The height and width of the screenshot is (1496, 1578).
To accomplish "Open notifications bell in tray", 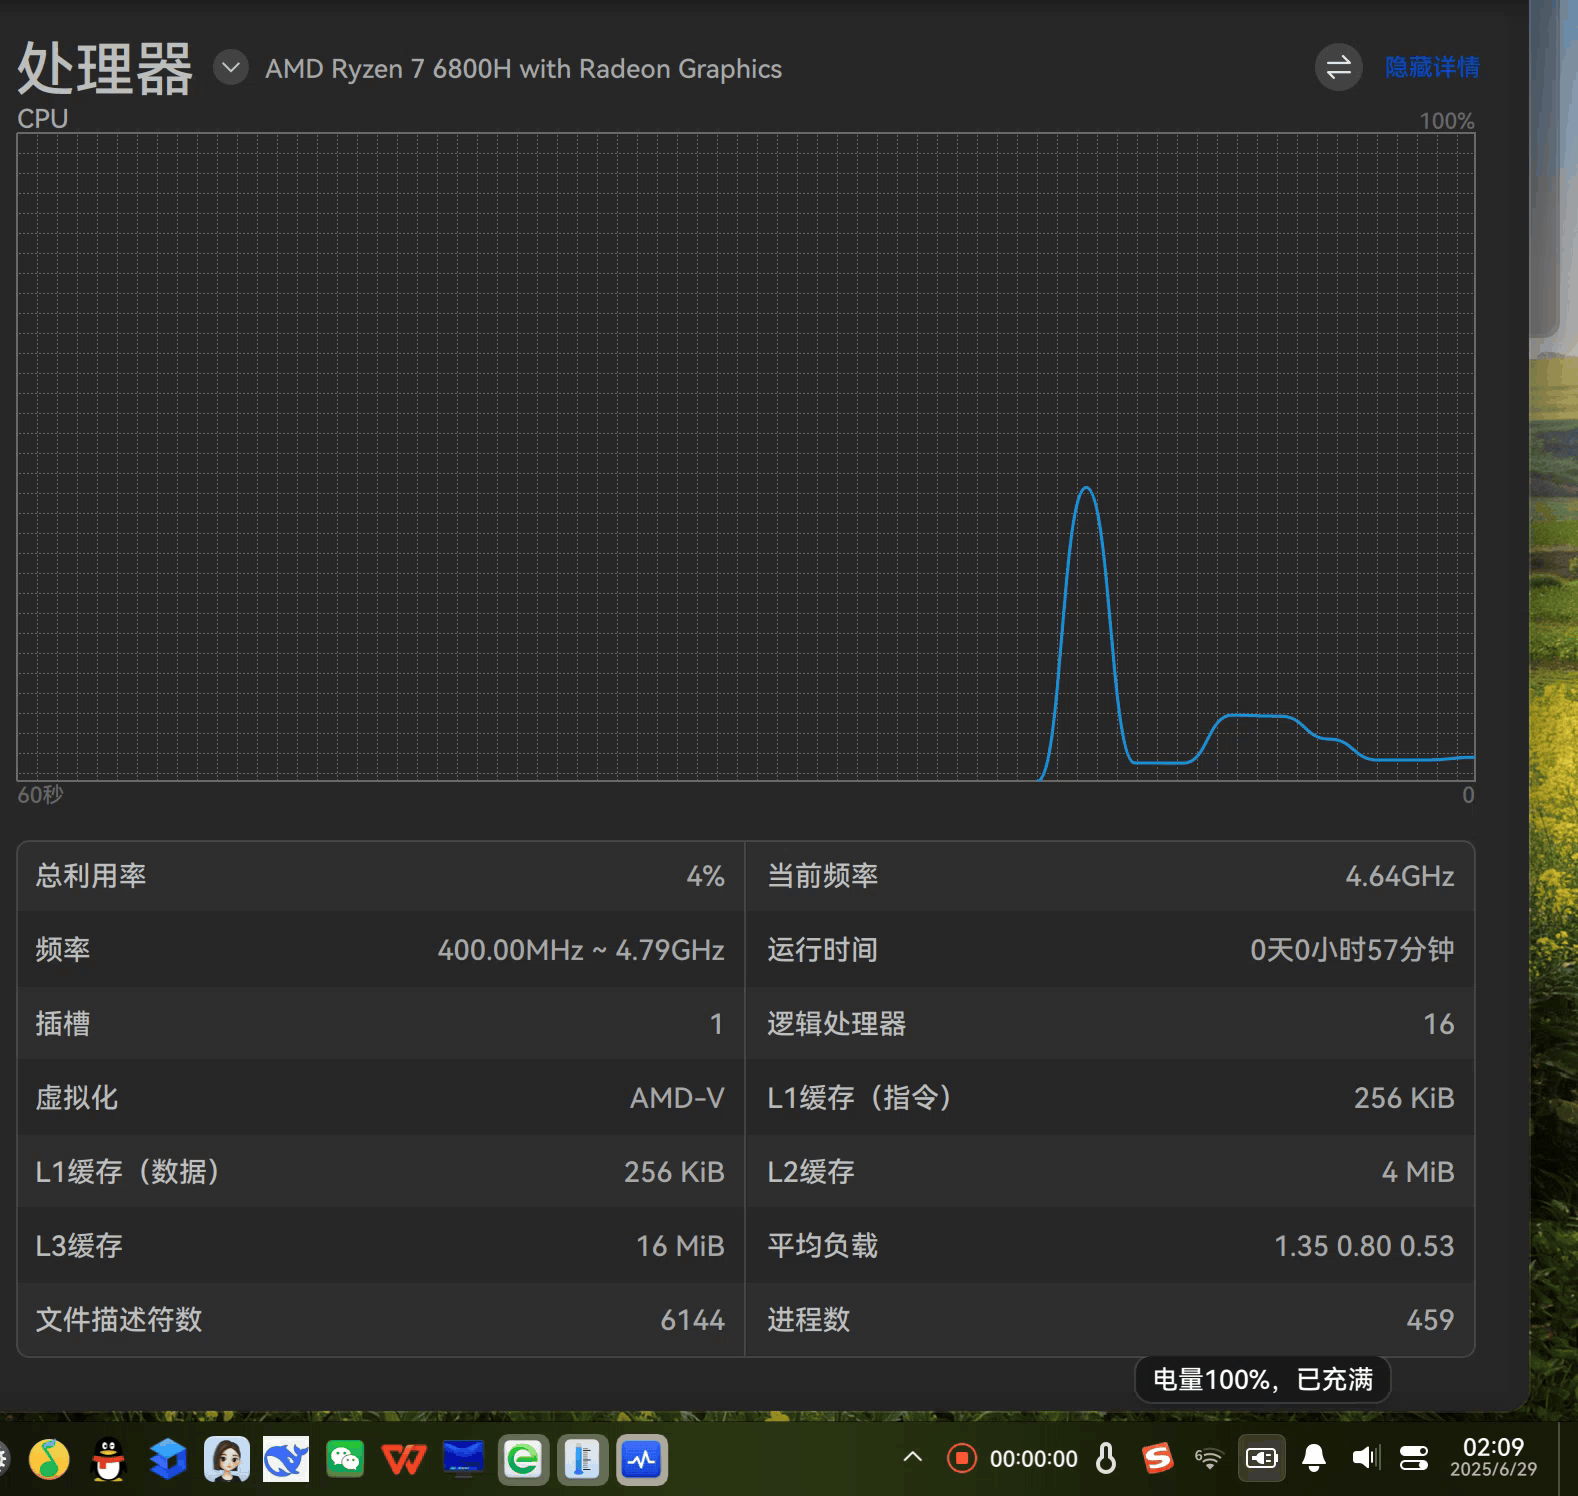I will pyautogui.click(x=1314, y=1458).
